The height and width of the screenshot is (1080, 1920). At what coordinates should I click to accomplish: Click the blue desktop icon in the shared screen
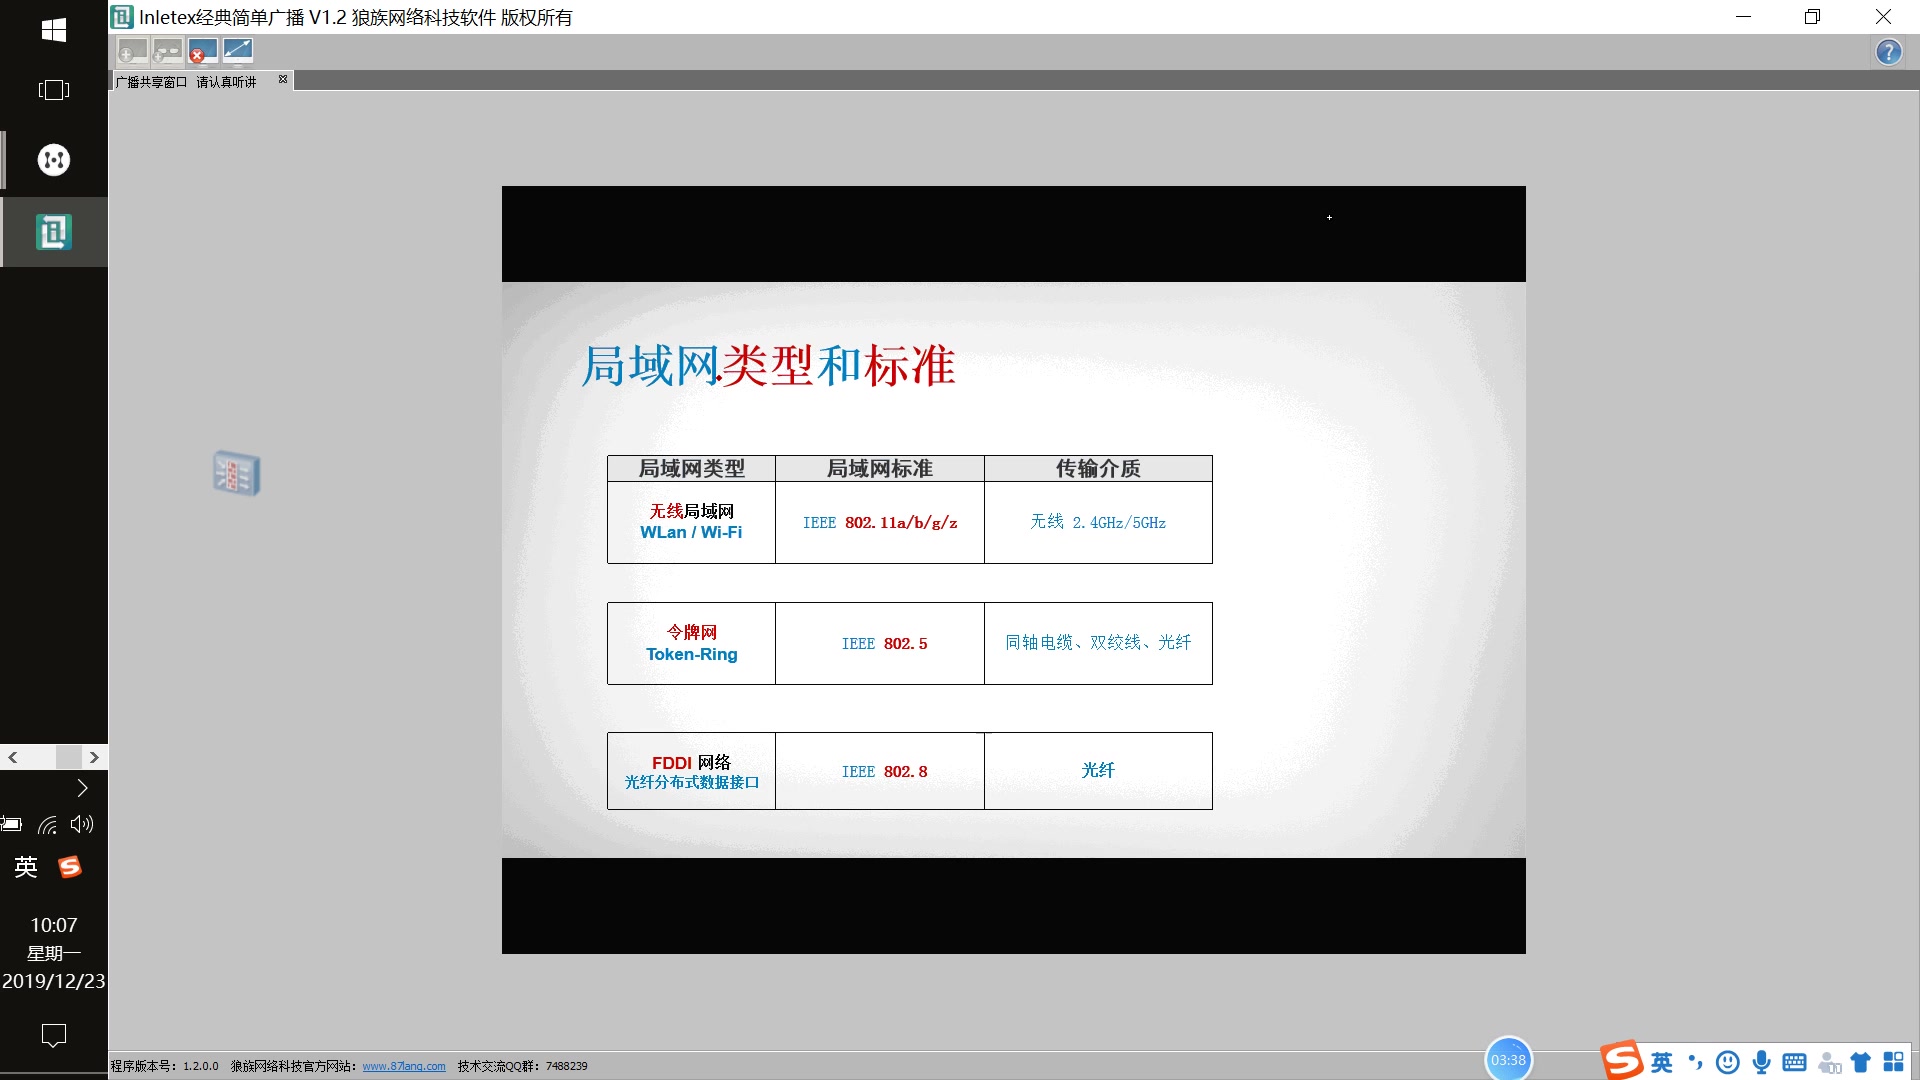pos(237,473)
